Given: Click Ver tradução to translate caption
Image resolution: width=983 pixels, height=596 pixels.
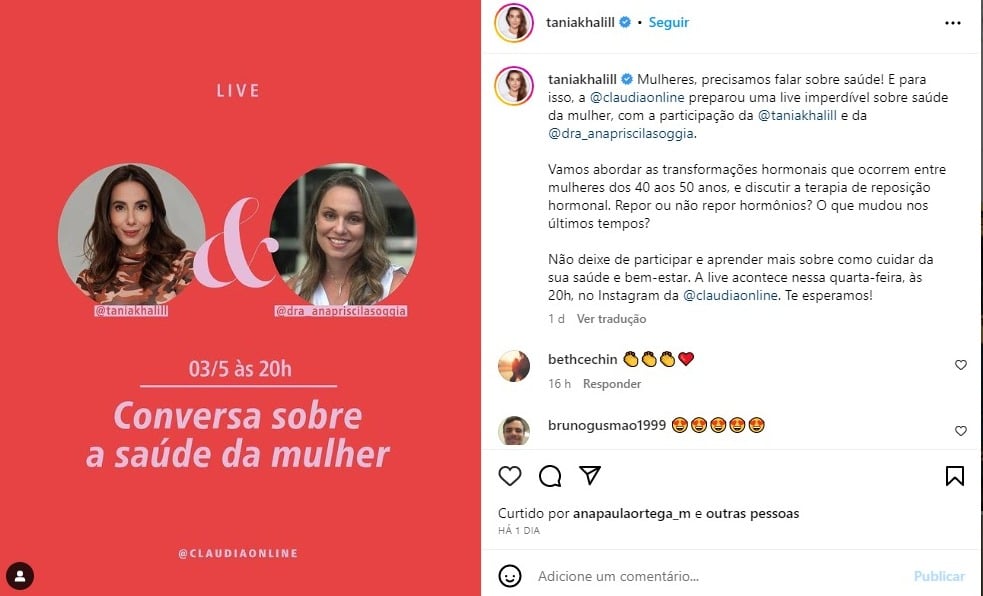Looking at the screenshot, I should (x=611, y=319).
